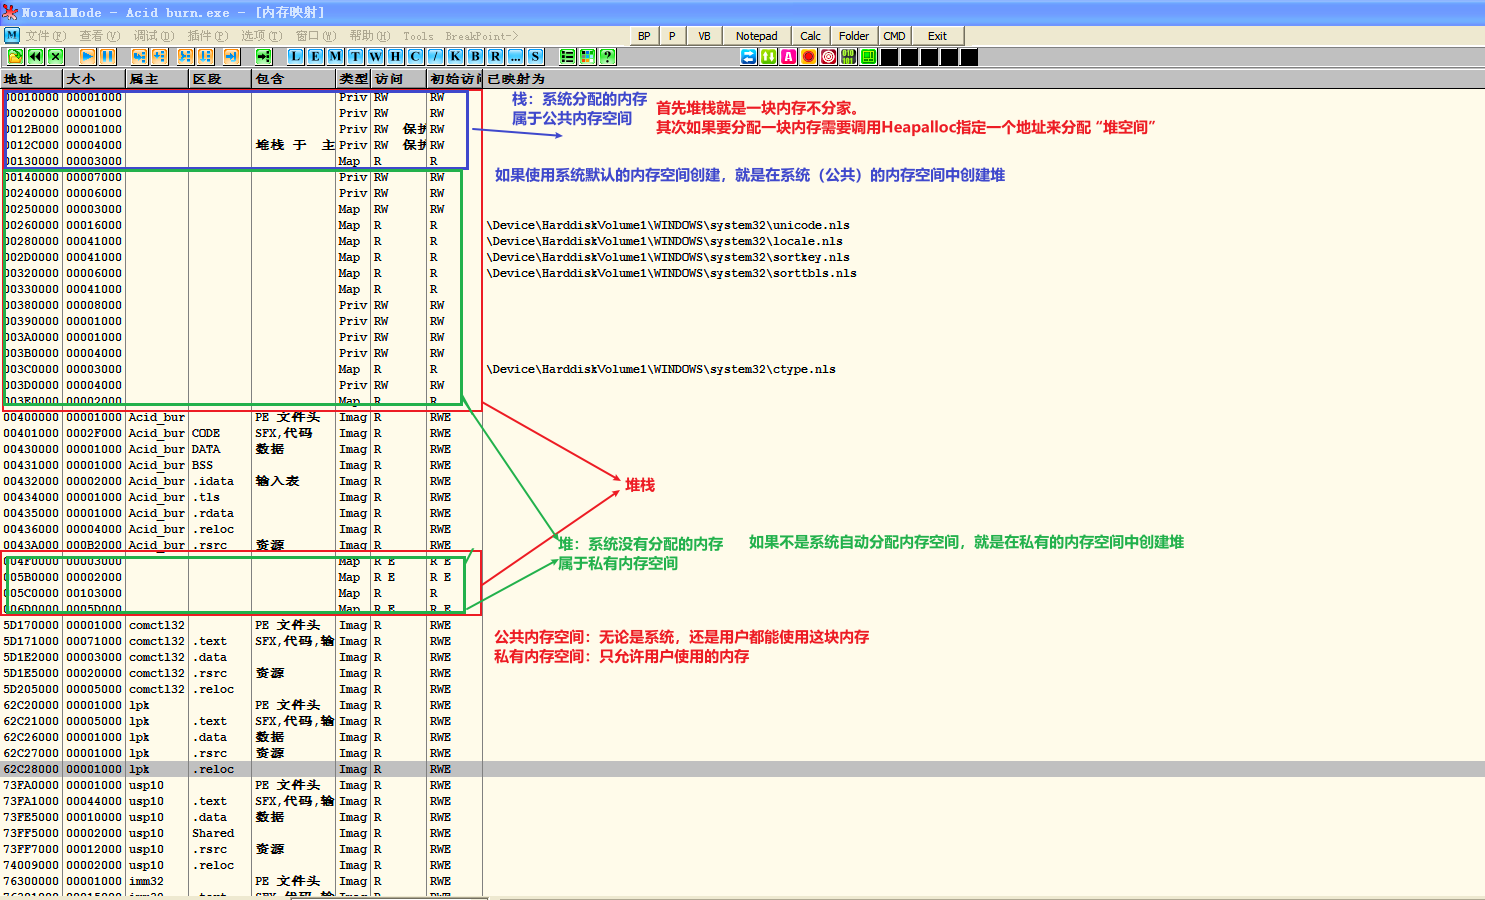Sort by the 属主 column header

pyautogui.click(x=158, y=78)
